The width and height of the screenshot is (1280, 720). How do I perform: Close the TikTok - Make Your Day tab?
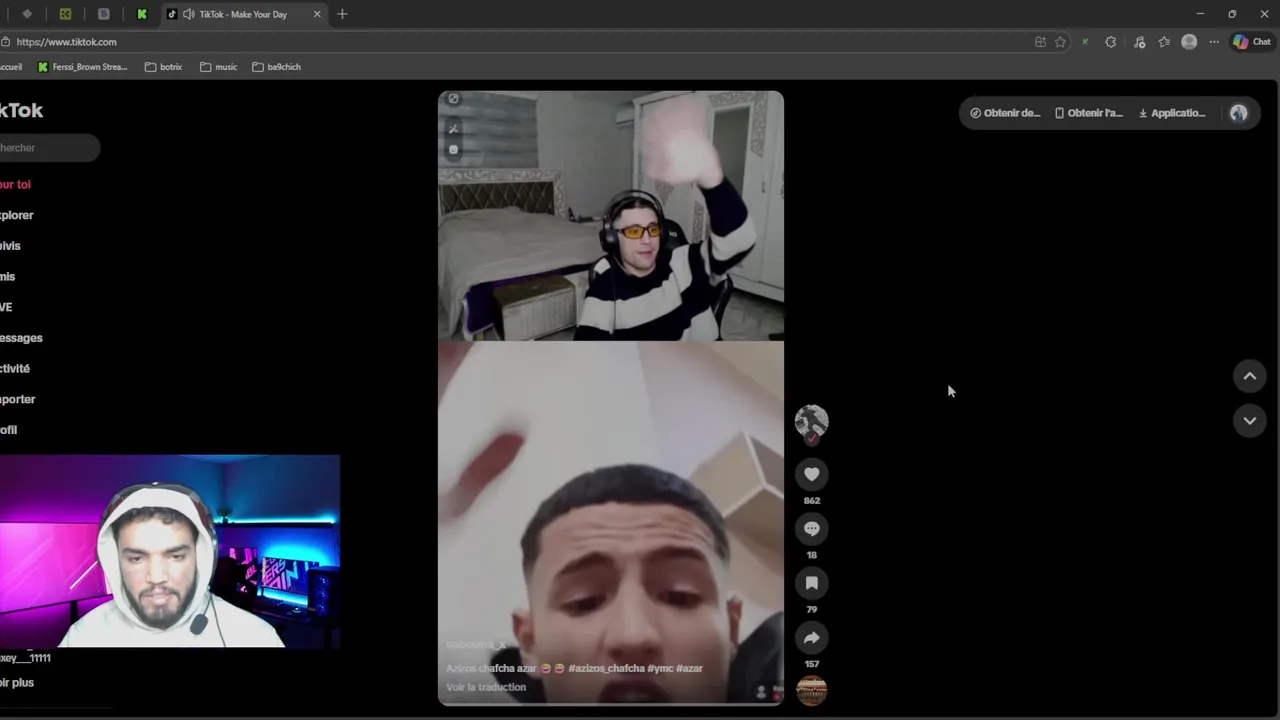317,14
